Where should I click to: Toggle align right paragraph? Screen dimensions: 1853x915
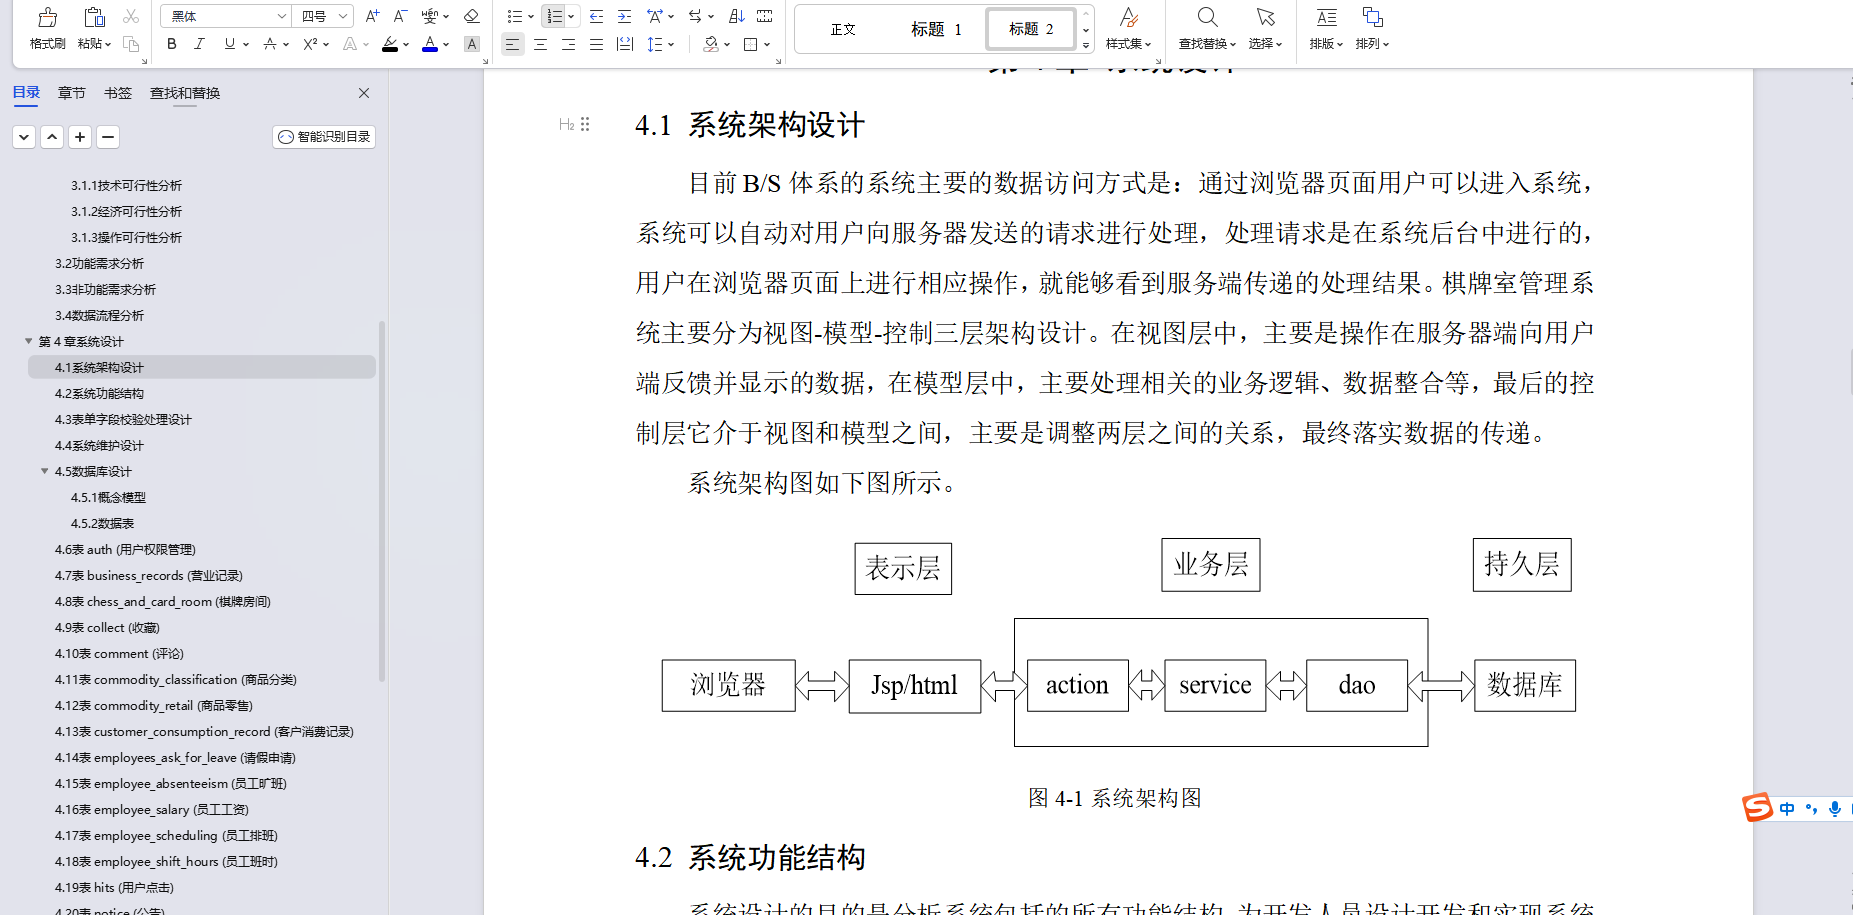click(x=568, y=44)
